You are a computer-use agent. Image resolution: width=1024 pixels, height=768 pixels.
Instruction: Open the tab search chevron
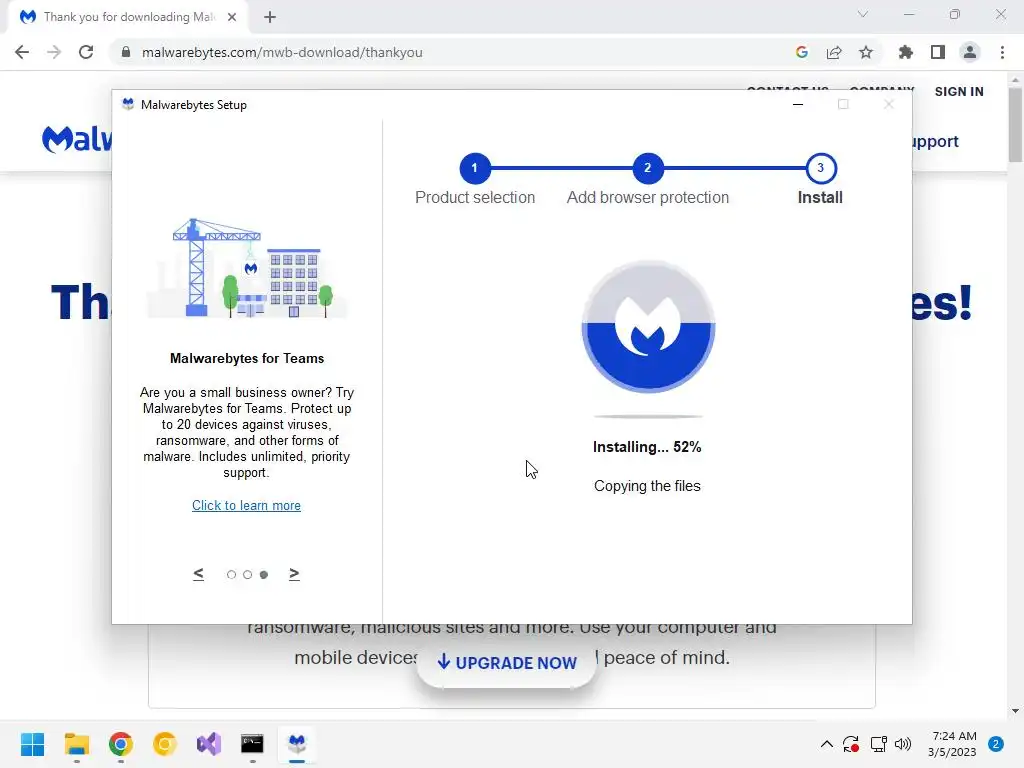tap(863, 14)
